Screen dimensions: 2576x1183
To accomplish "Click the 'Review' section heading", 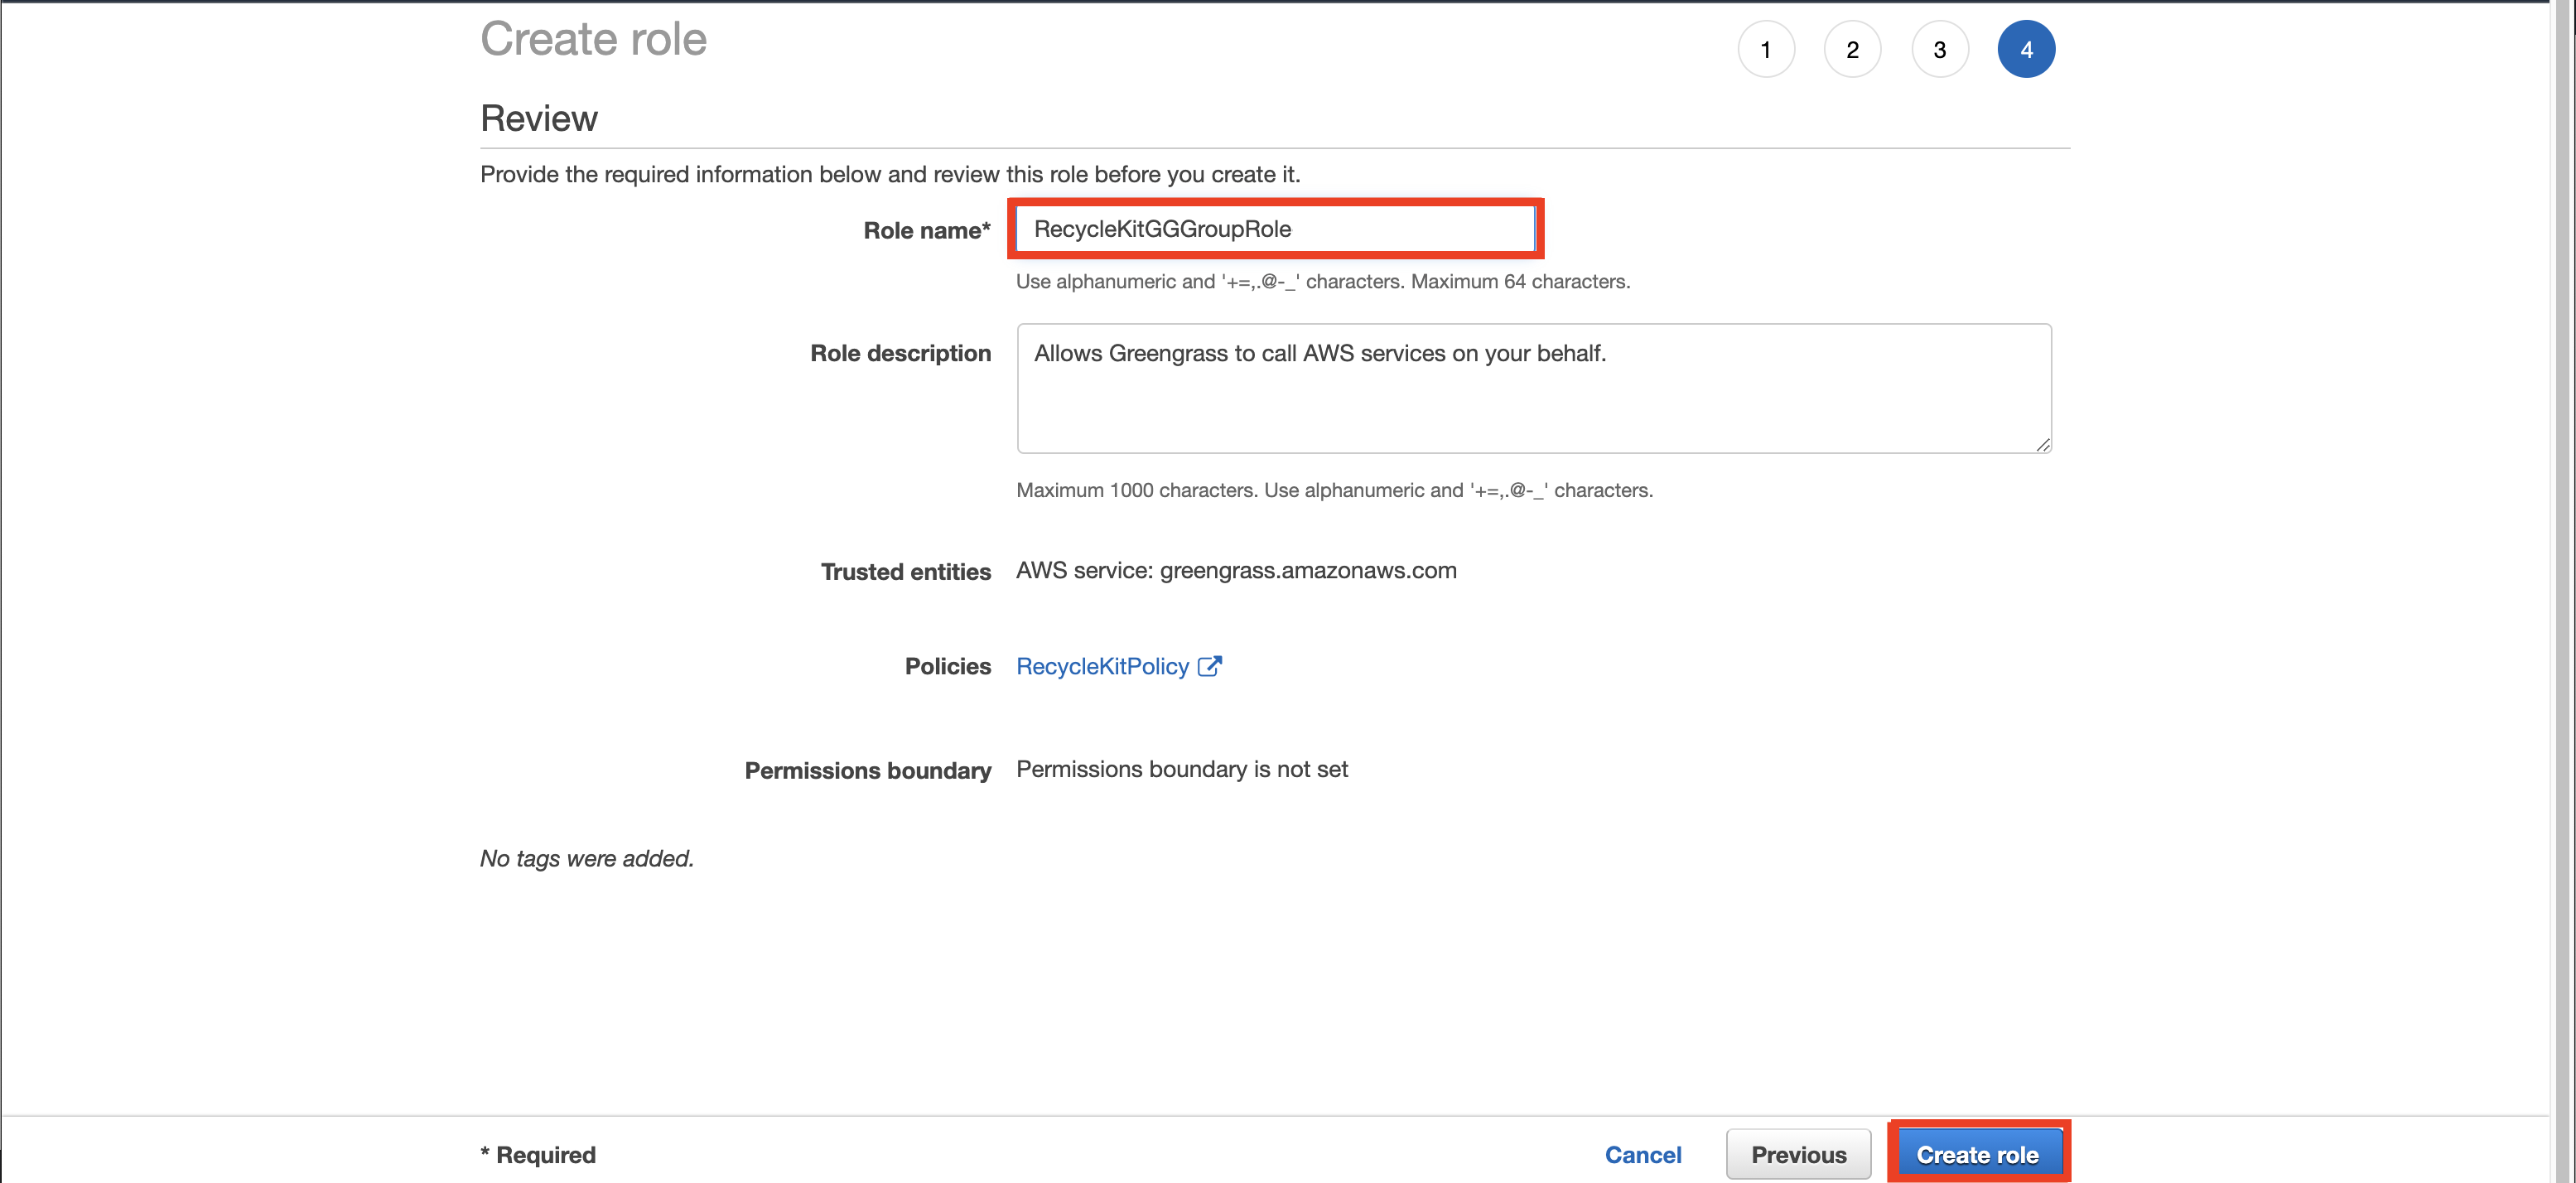I will pyautogui.click(x=539, y=119).
